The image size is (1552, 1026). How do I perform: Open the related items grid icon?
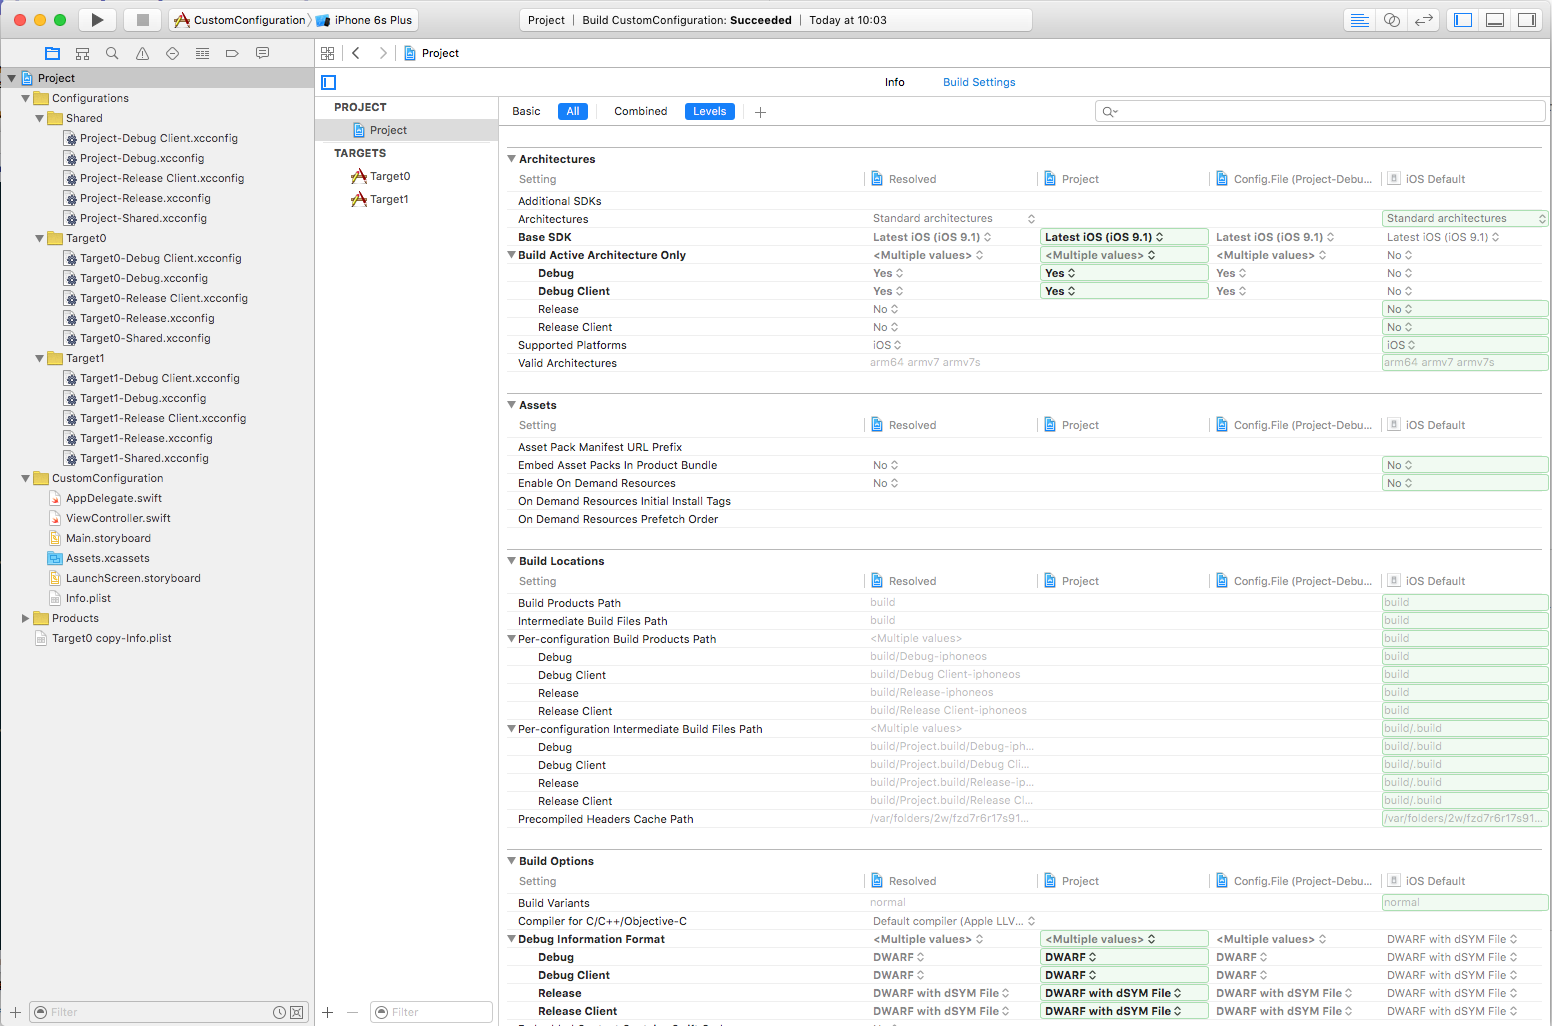click(327, 54)
